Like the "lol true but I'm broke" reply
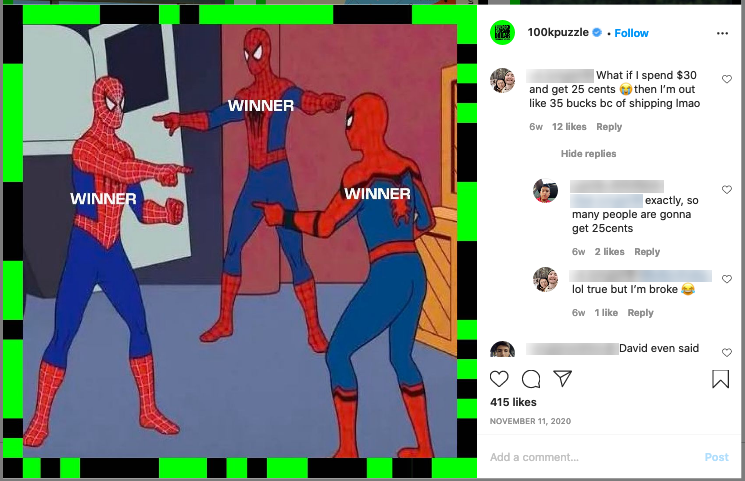The width and height of the screenshot is (745, 481). tap(726, 279)
